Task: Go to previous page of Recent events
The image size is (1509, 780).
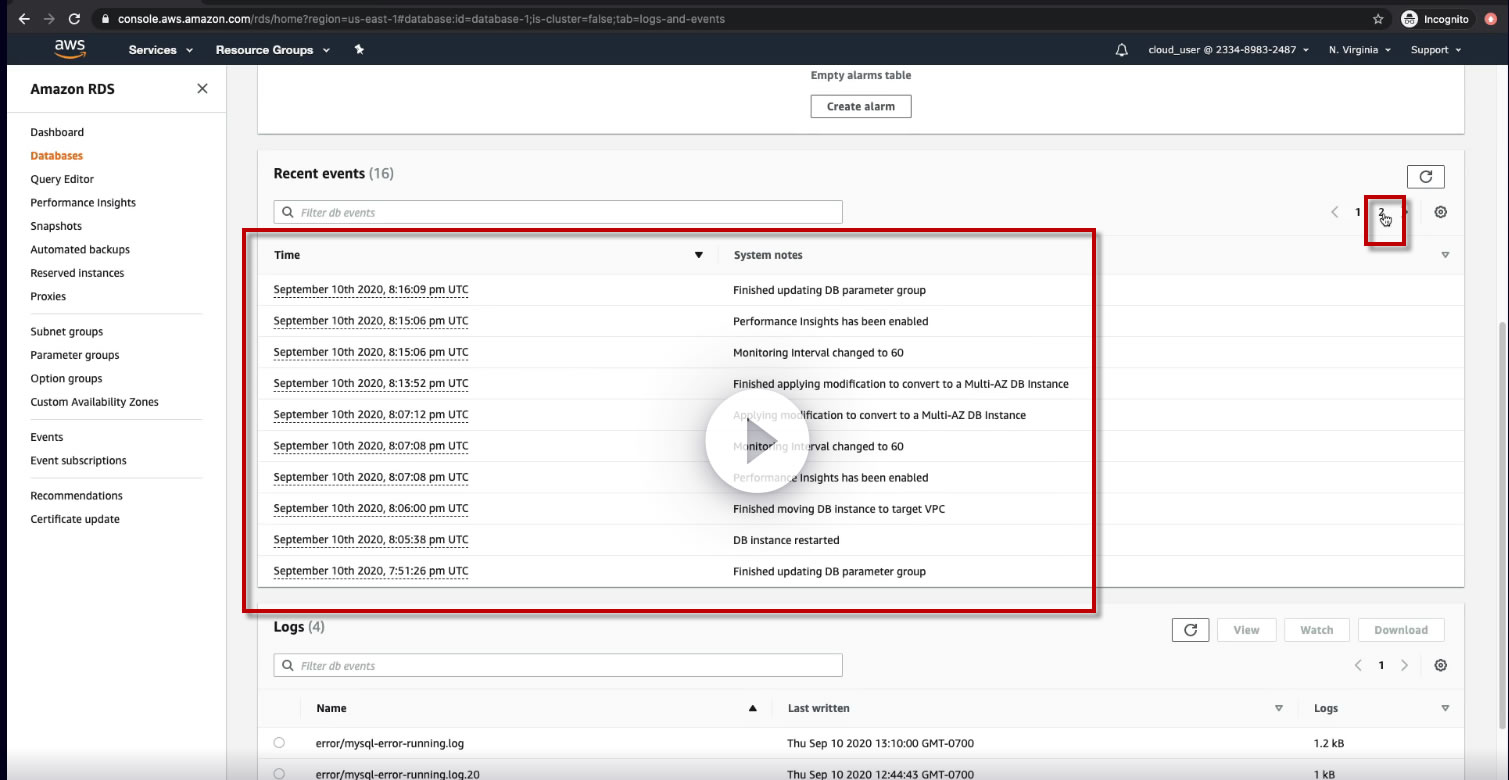Action: [1334, 212]
